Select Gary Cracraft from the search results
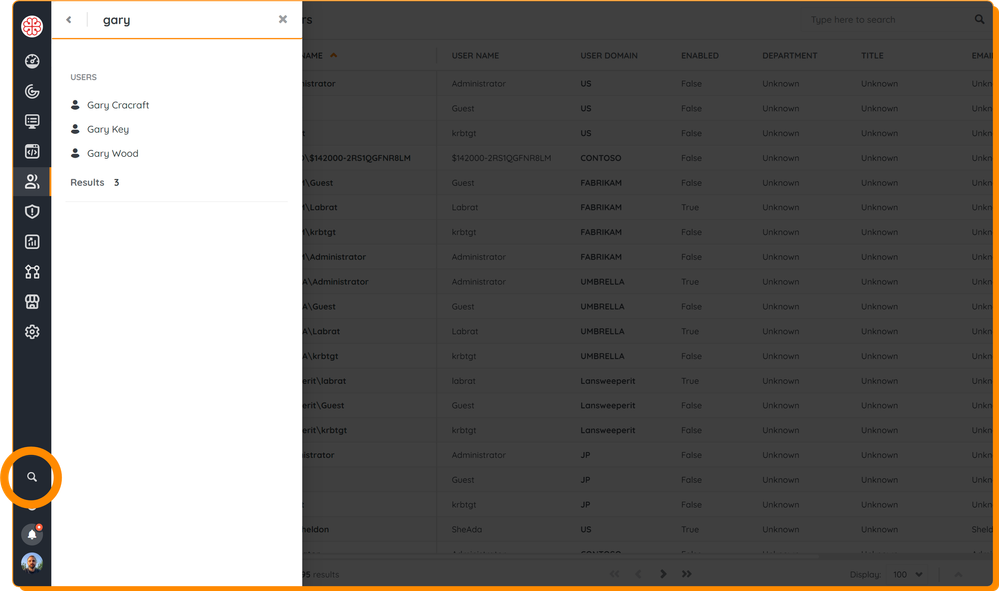 click(118, 105)
